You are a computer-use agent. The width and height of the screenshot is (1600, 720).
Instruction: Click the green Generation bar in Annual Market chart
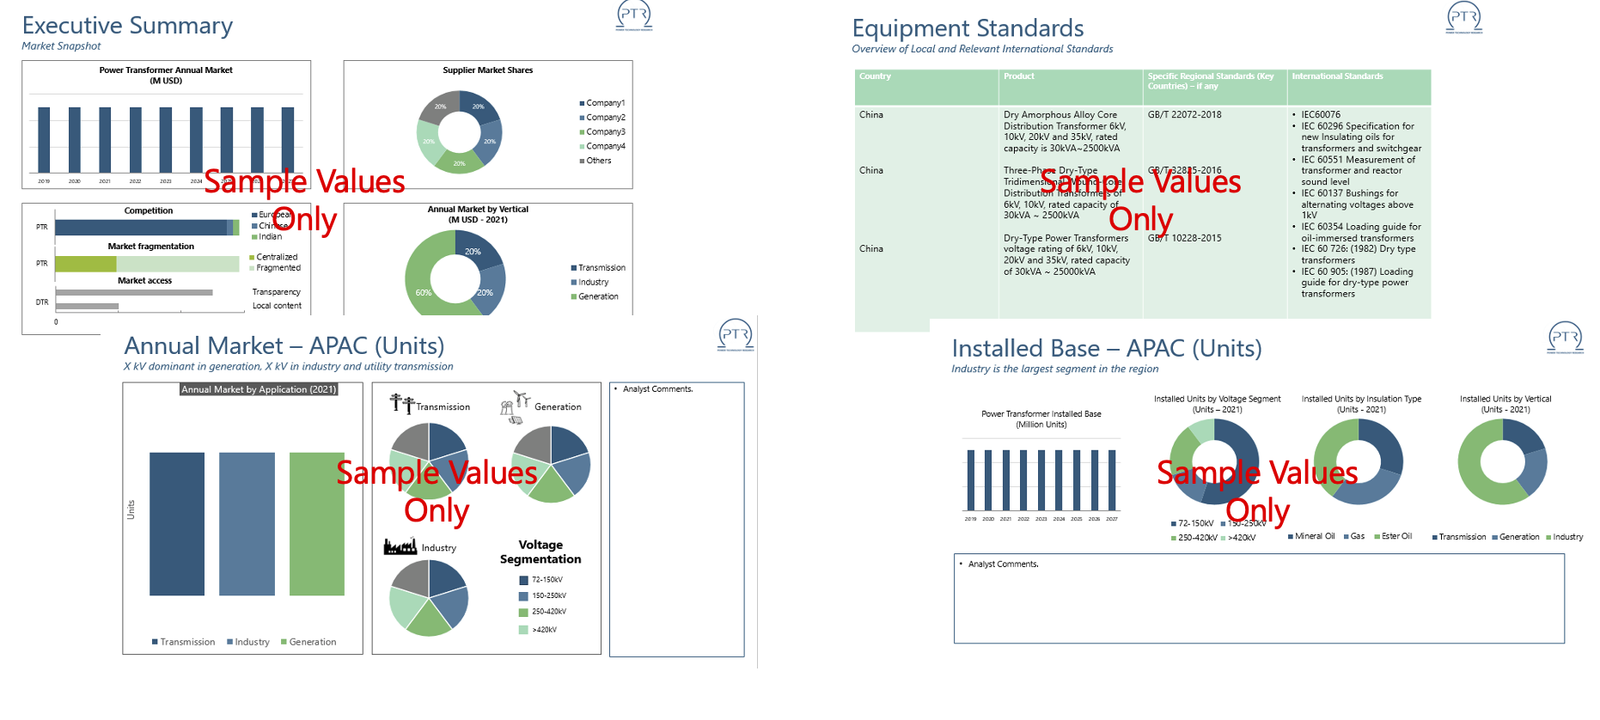click(317, 524)
